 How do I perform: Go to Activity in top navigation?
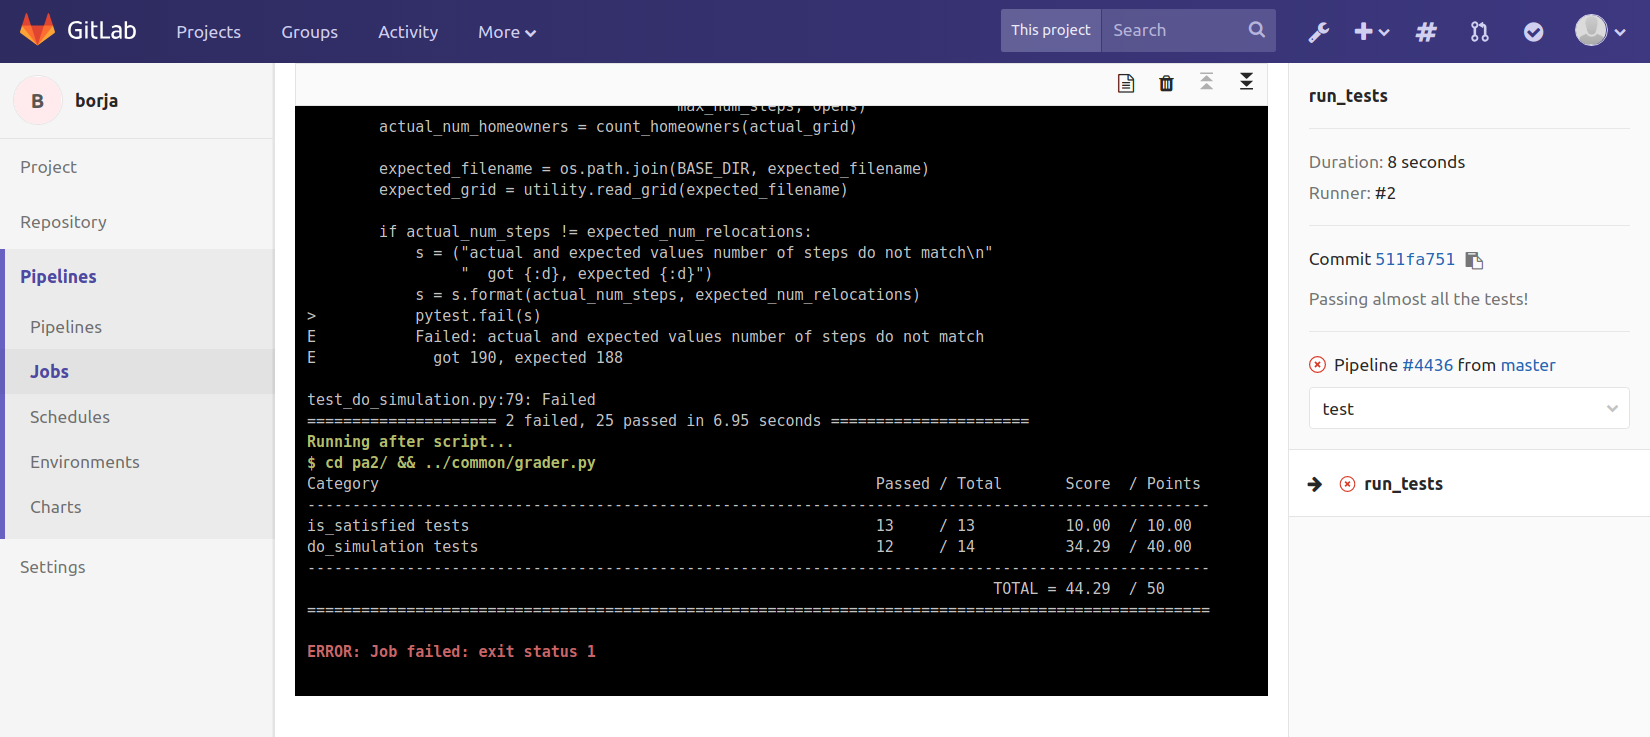point(408,32)
